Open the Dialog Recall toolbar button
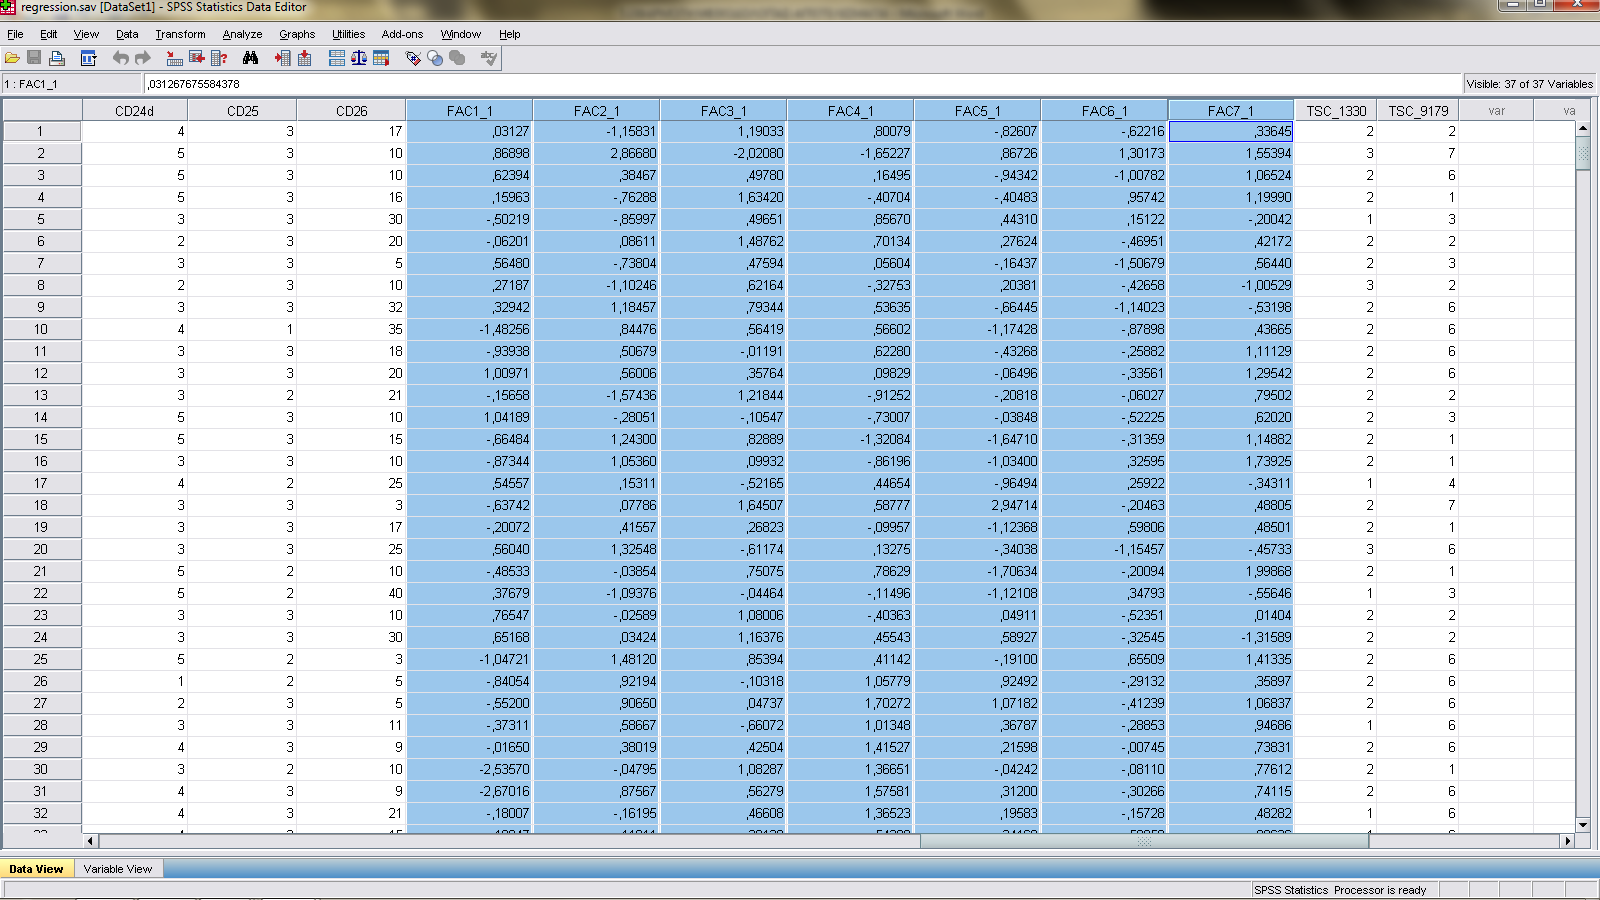This screenshot has height=900, width=1600. pos(88,58)
